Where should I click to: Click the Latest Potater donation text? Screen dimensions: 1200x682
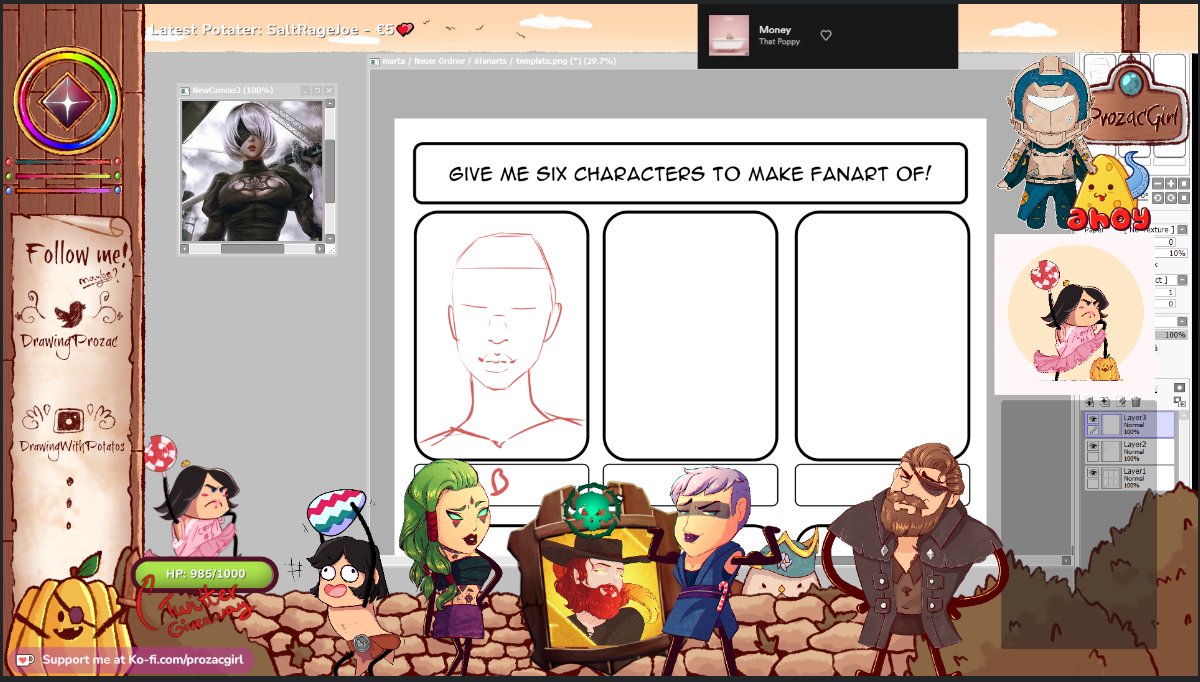click(273, 30)
